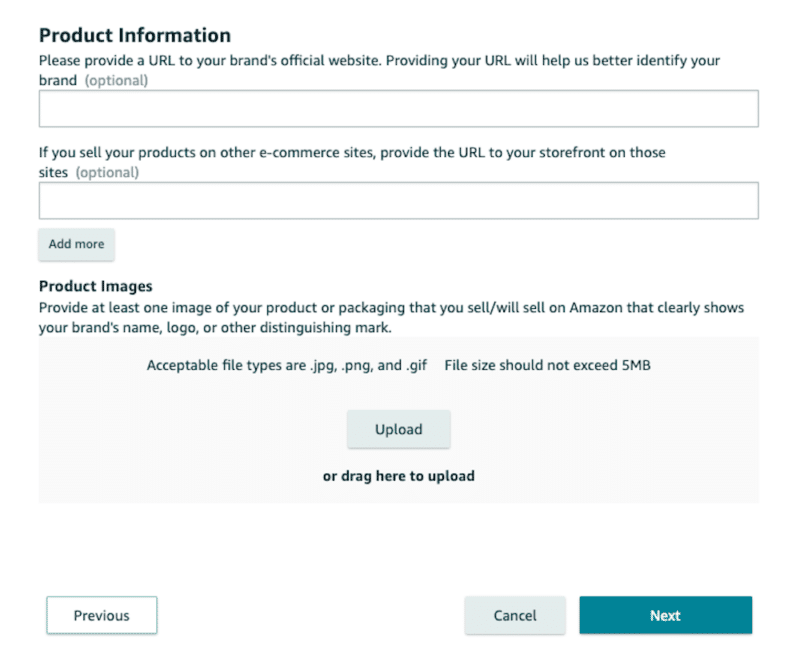Click the Previous button
The image size is (800, 666).
[101, 615]
